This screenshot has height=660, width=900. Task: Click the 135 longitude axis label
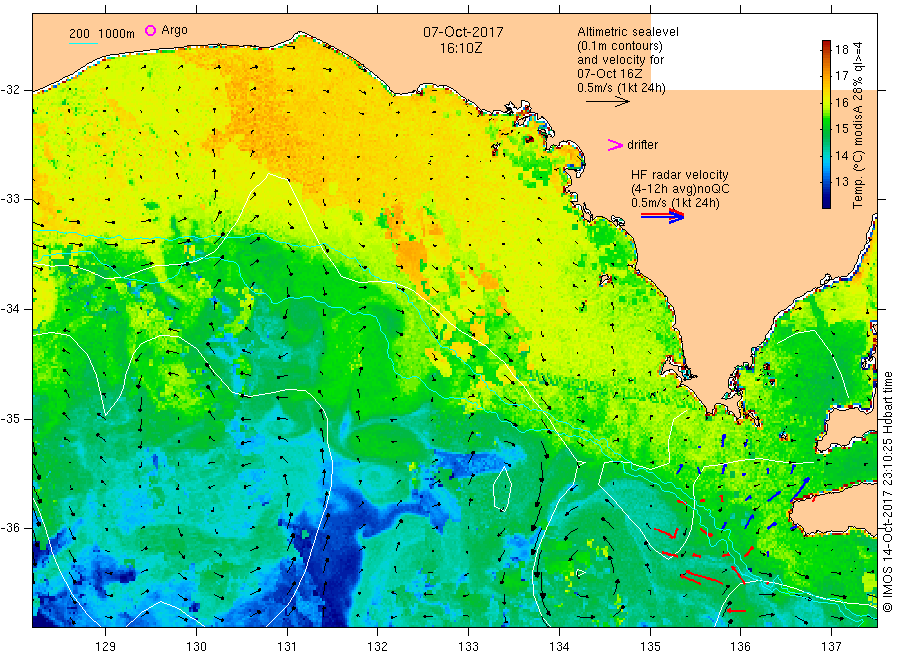coord(650,647)
